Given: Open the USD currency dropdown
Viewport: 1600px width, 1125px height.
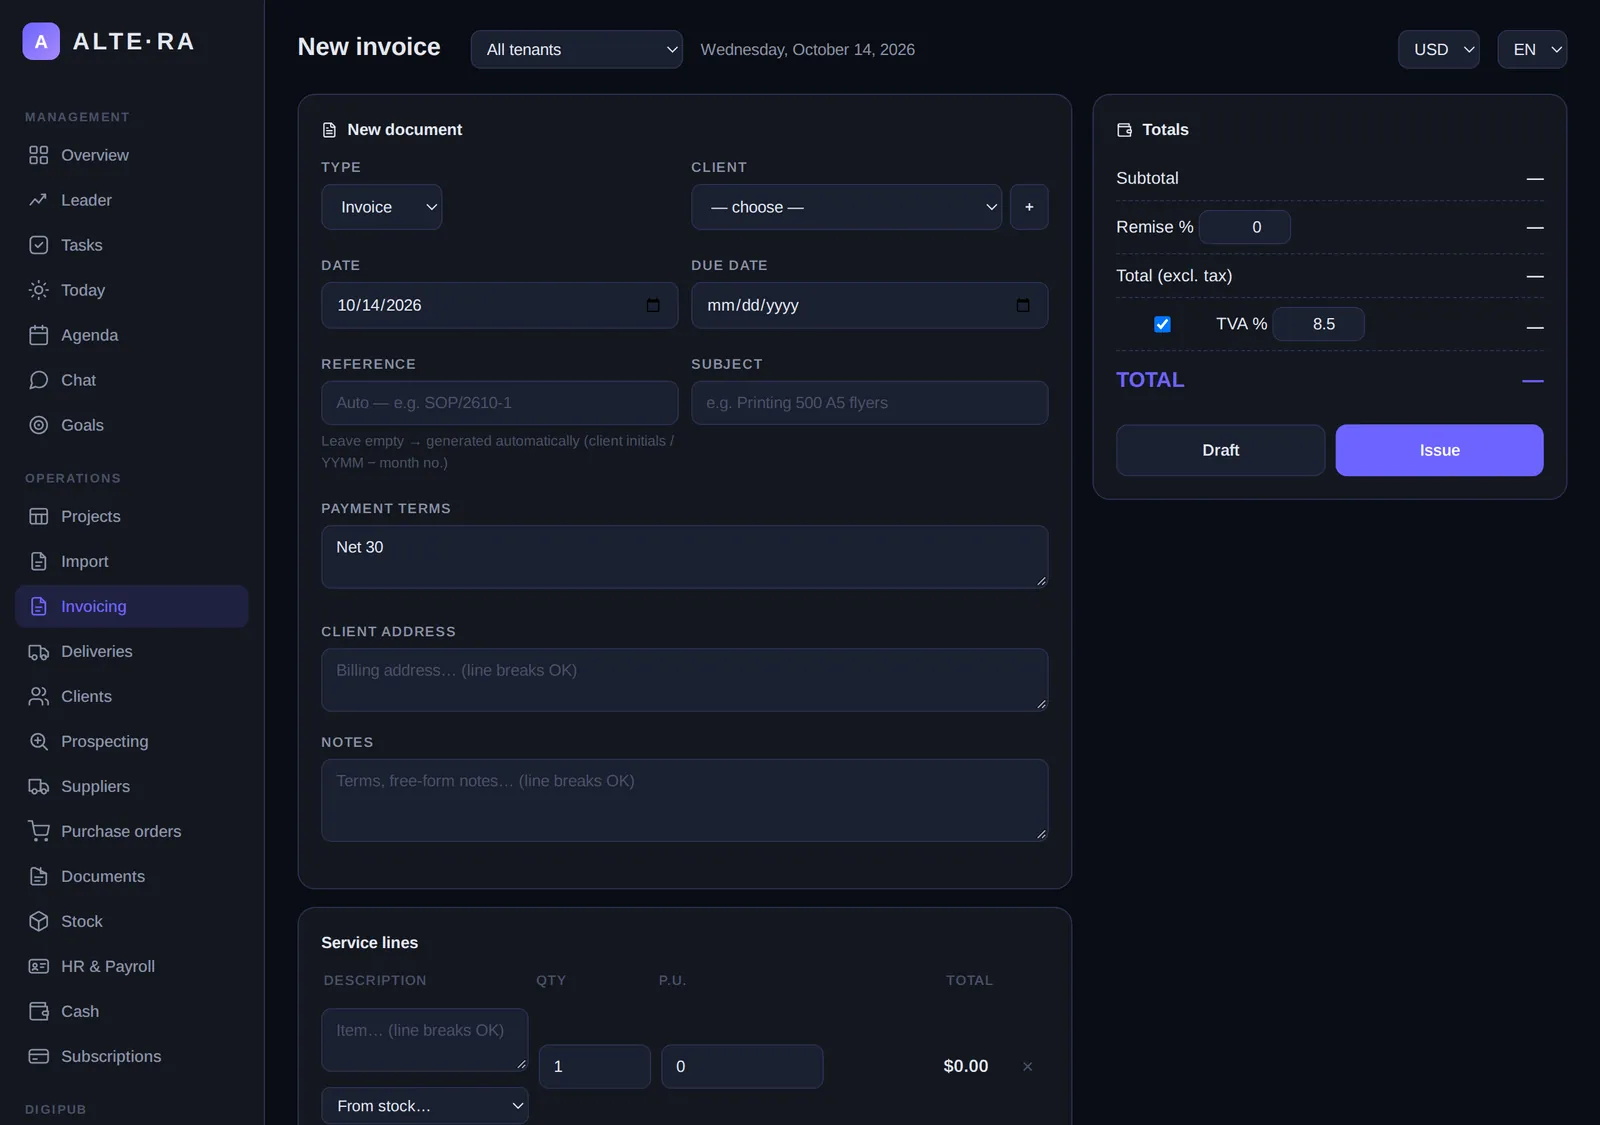Looking at the screenshot, I should [x=1439, y=49].
